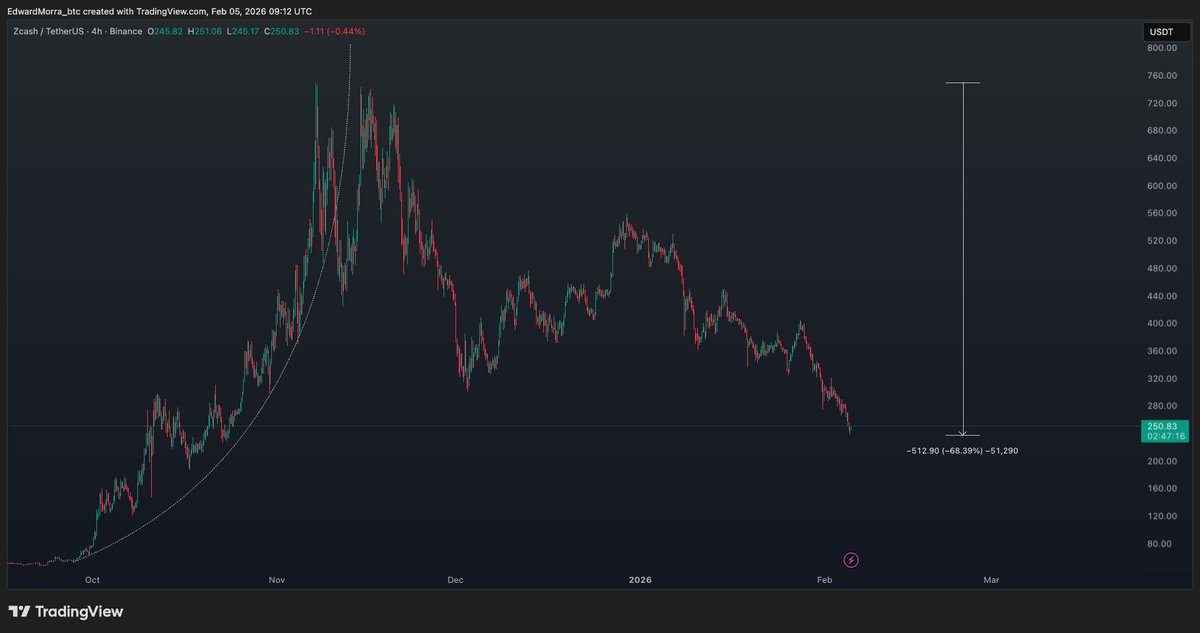Viewport: 1200px width, 633px height.
Task: Click the Dec label on time axis
Action: pyautogui.click(x=456, y=580)
